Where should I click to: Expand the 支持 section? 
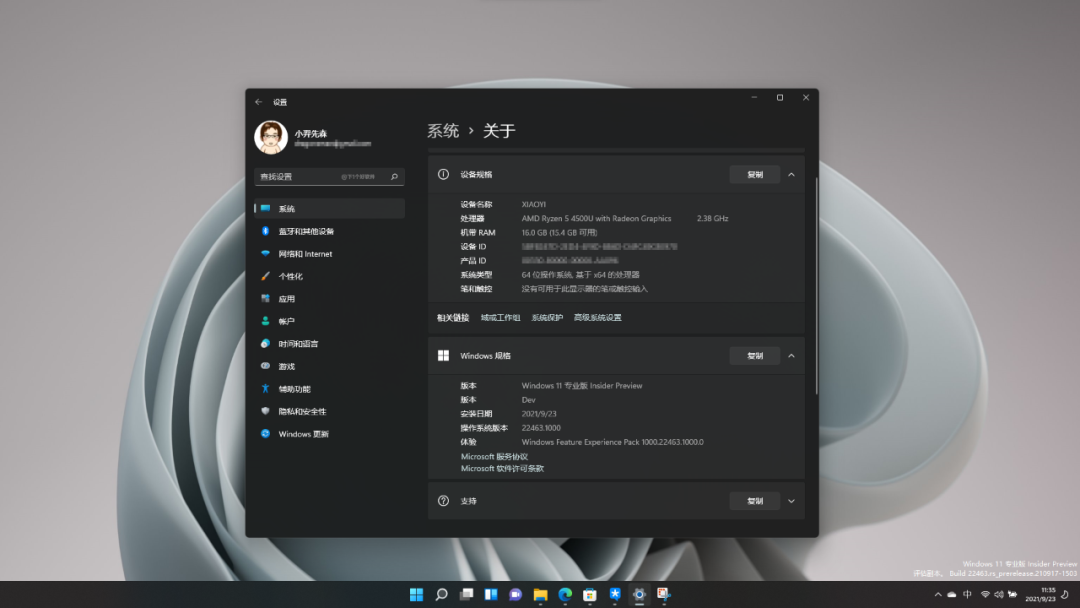[x=791, y=501]
